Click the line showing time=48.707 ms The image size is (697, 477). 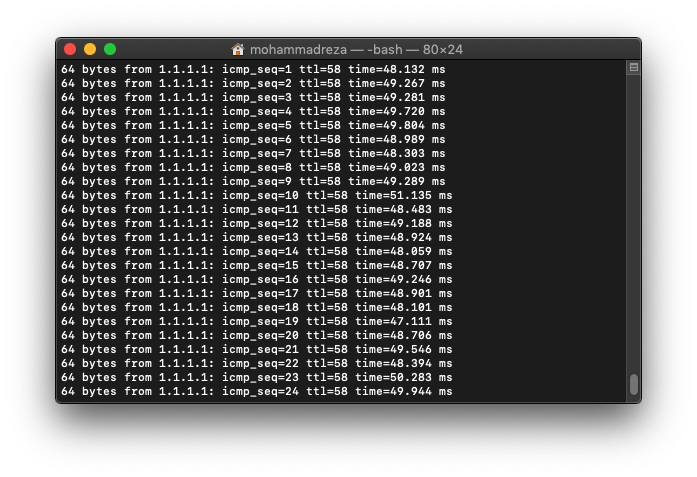coord(257,265)
